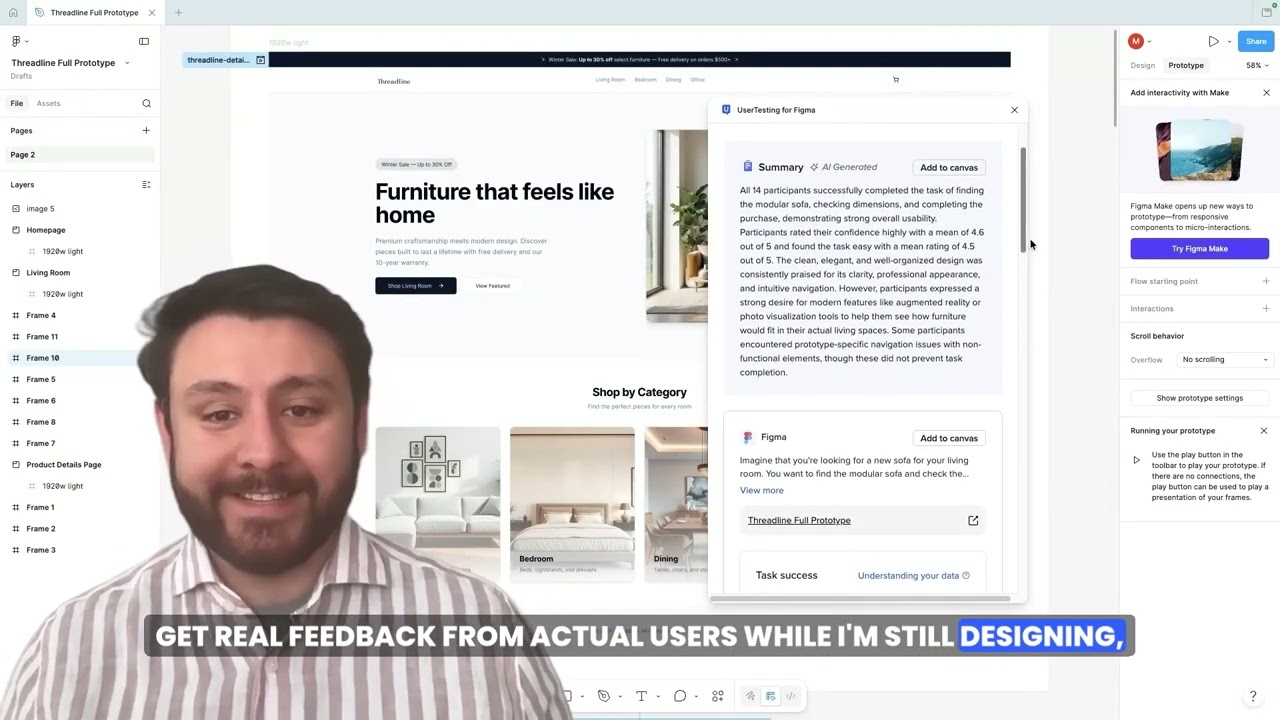Open the file name dropdown chevron
The image size is (1280, 720).
click(x=127, y=63)
